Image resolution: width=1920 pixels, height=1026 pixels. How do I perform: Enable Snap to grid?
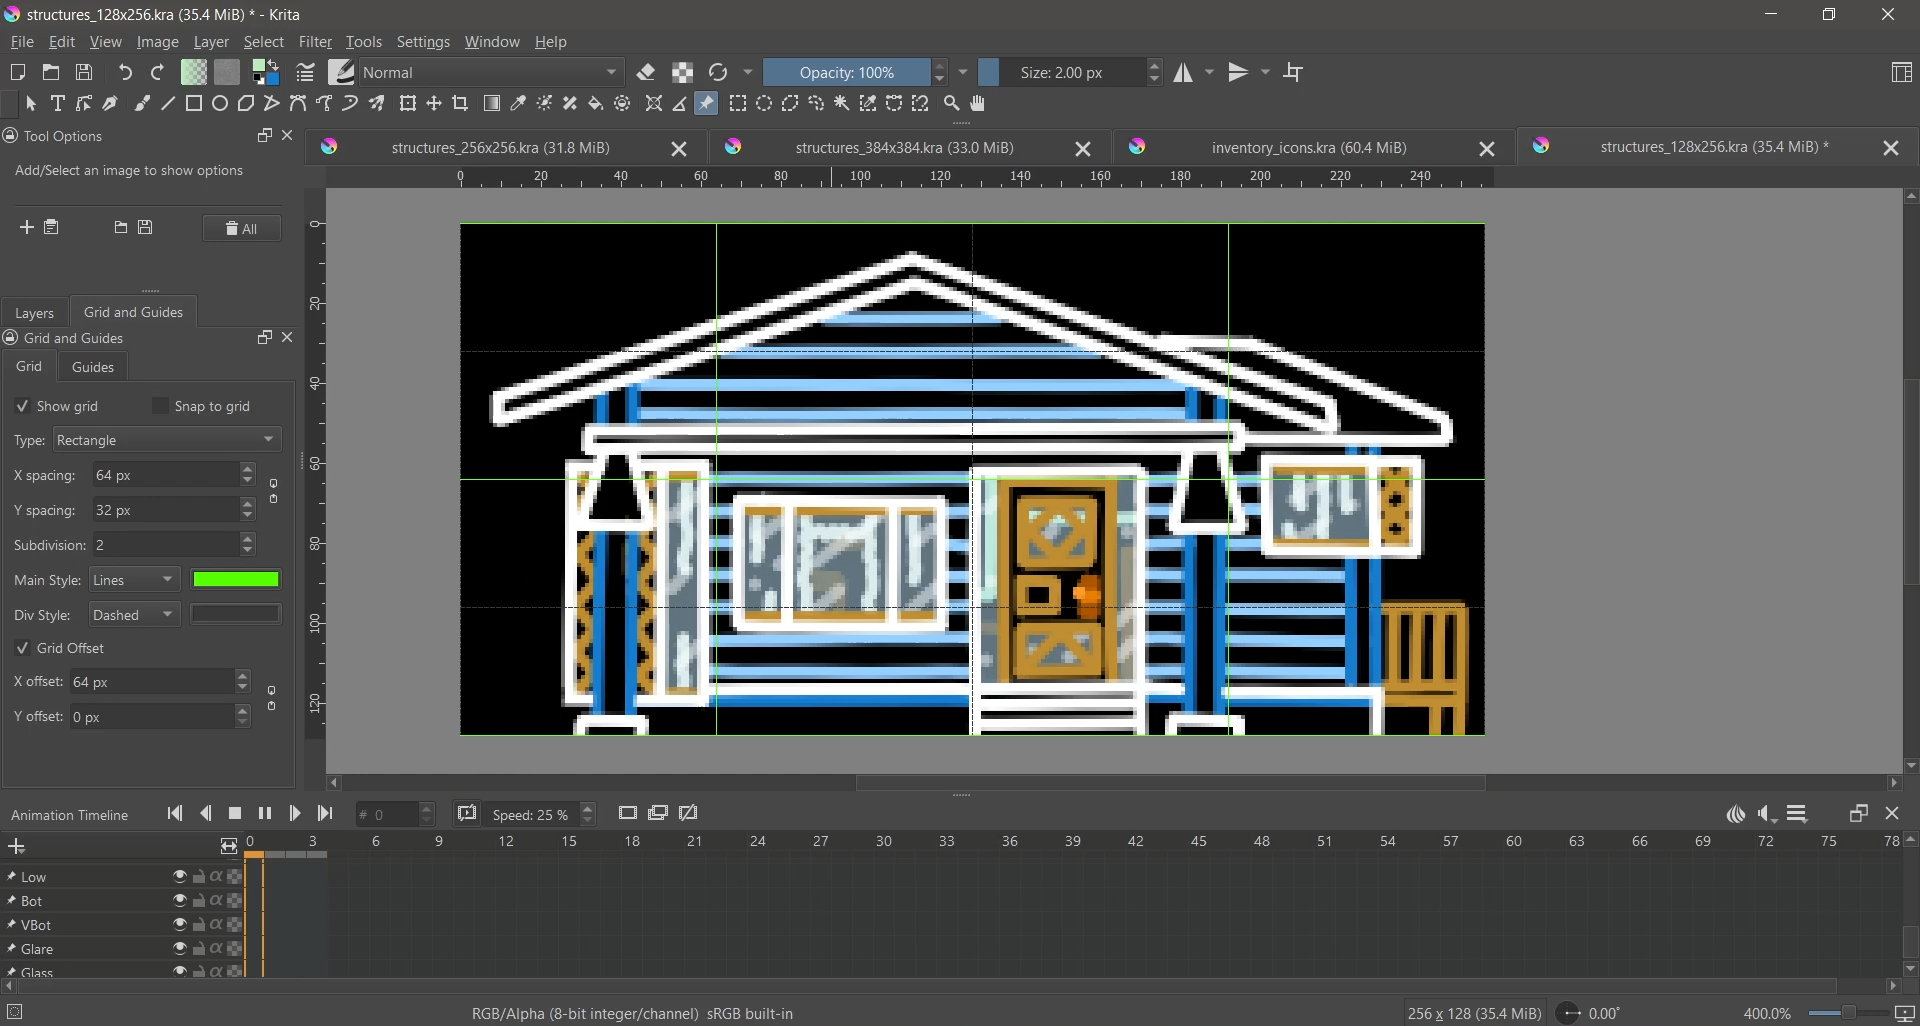click(x=160, y=406)
